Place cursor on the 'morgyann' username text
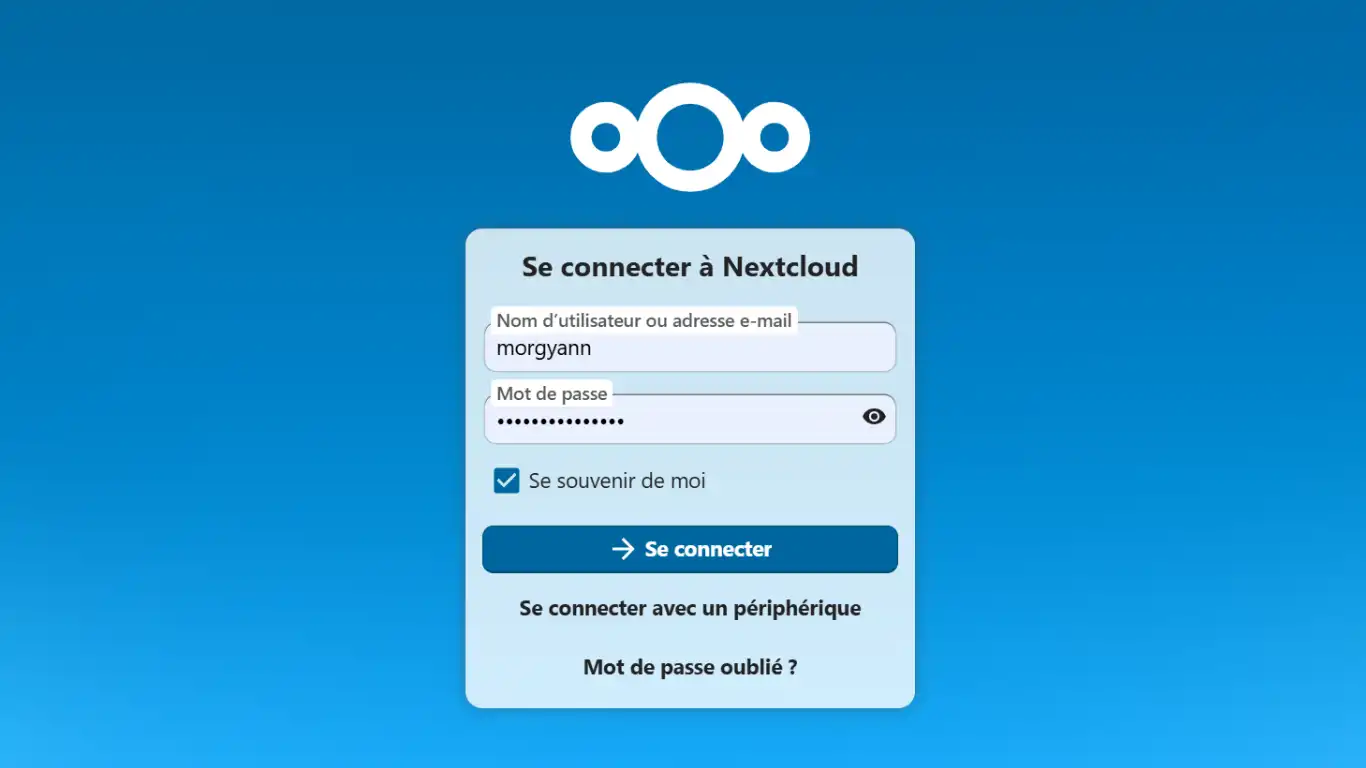This screenshot has height=768, width=1366. [x=544, y=349]
